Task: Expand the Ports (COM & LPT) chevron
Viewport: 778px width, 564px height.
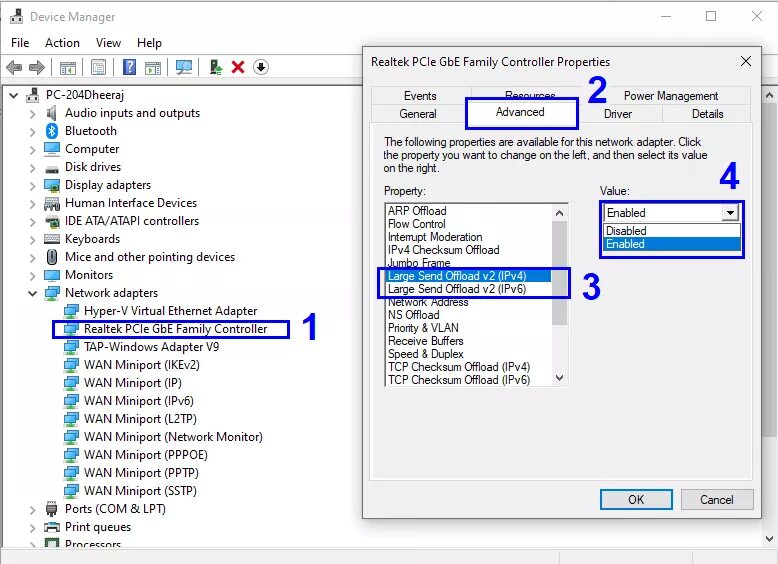Action: click(33, 509)
